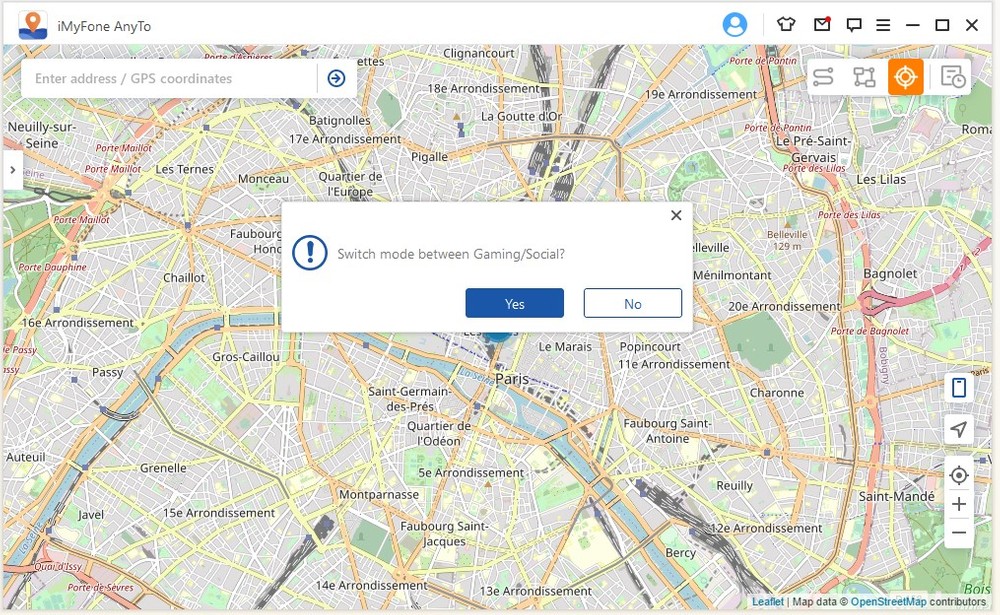Click the 'Chaillot' map label
Image resolution: width=1000 pixels, height=615 pixels.
pyautogui.click(x=184, y=278)
